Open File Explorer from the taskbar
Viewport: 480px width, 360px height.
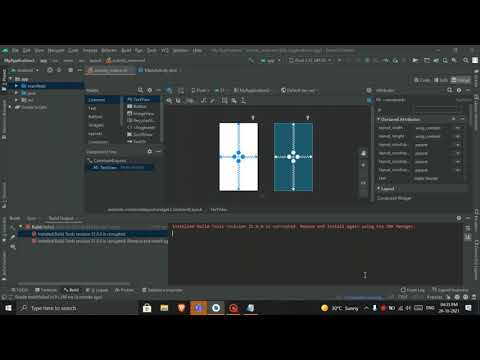164,308
